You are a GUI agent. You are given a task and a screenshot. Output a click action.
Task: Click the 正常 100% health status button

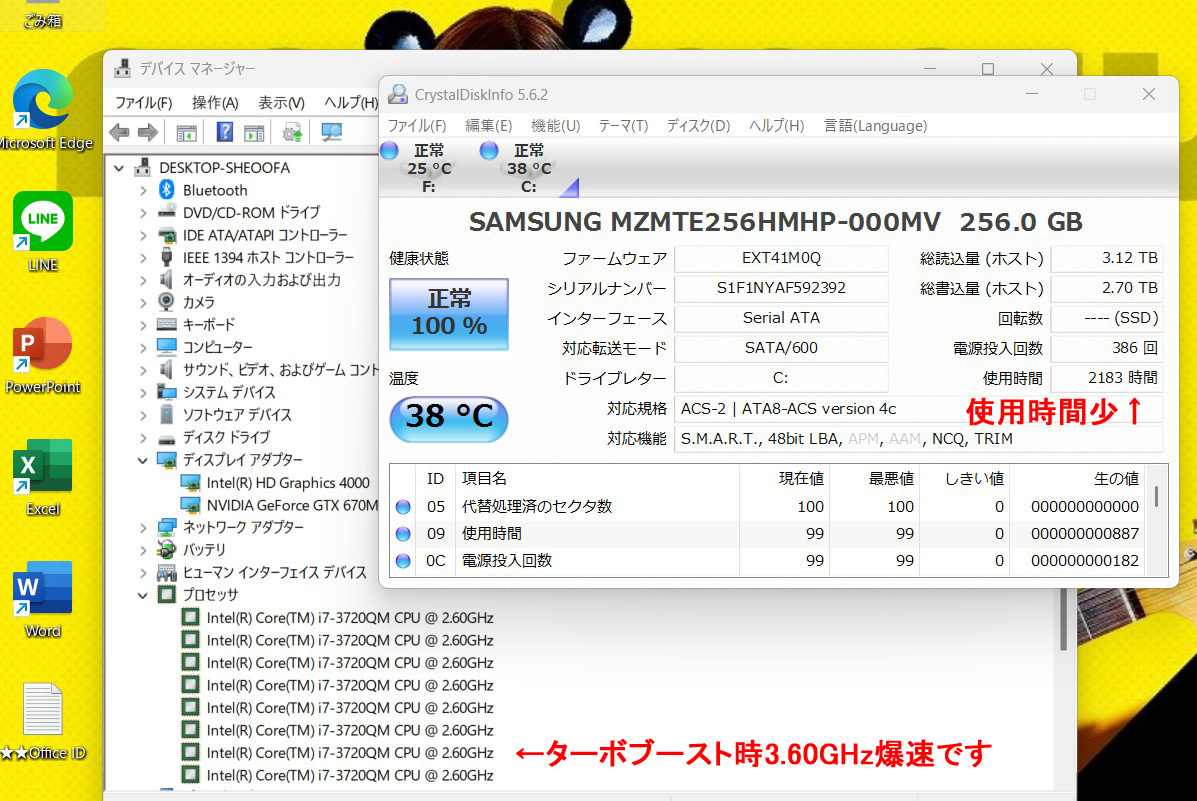point(449,313)
